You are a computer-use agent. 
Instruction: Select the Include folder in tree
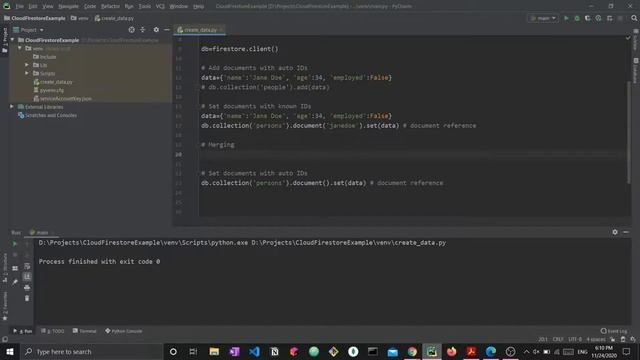pos(45,57)
